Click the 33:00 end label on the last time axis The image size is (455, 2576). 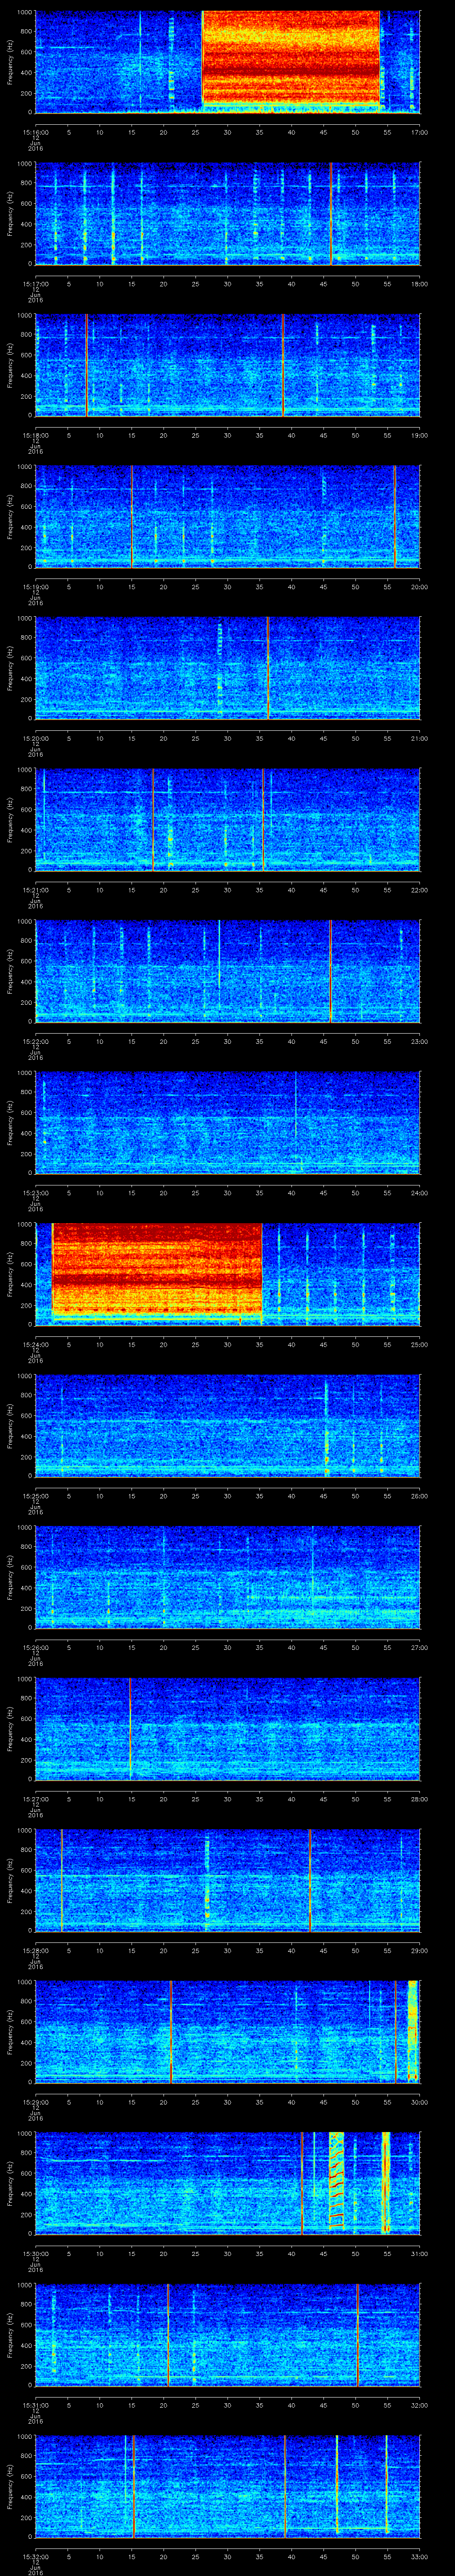419,2556
